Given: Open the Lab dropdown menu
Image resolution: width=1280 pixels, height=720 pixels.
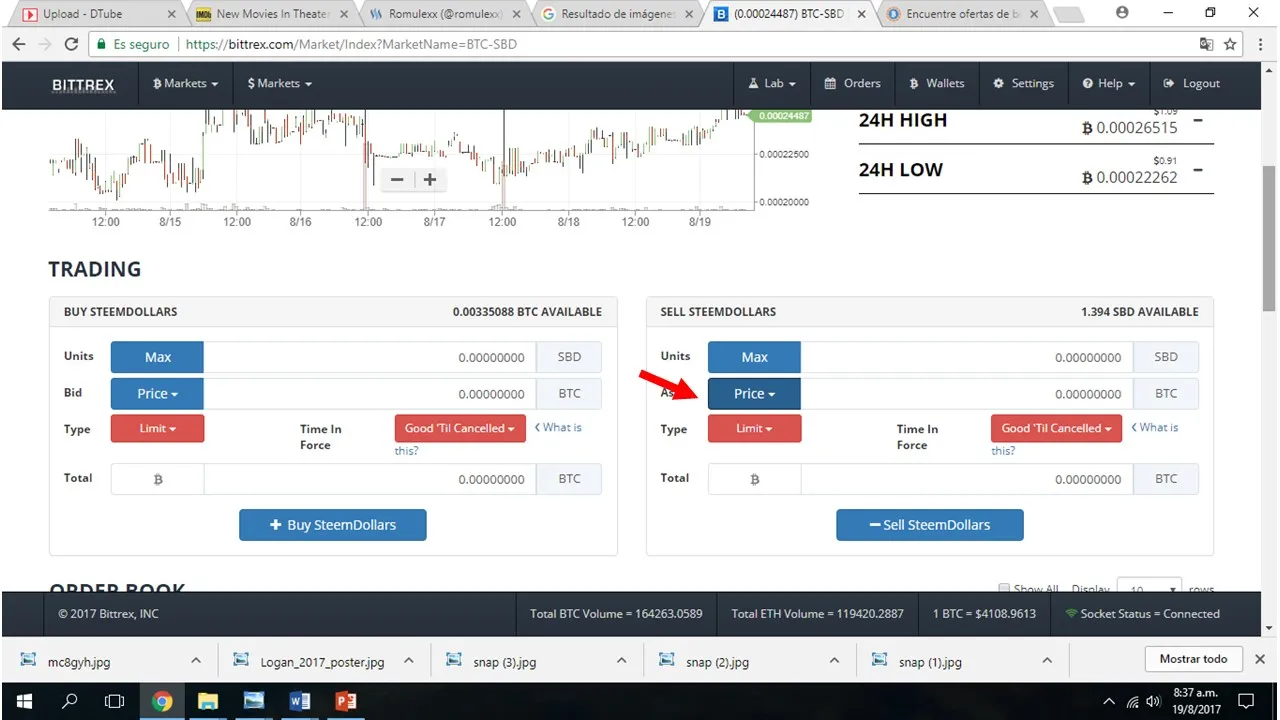Looking at the screenshot, I should [772, 84].
